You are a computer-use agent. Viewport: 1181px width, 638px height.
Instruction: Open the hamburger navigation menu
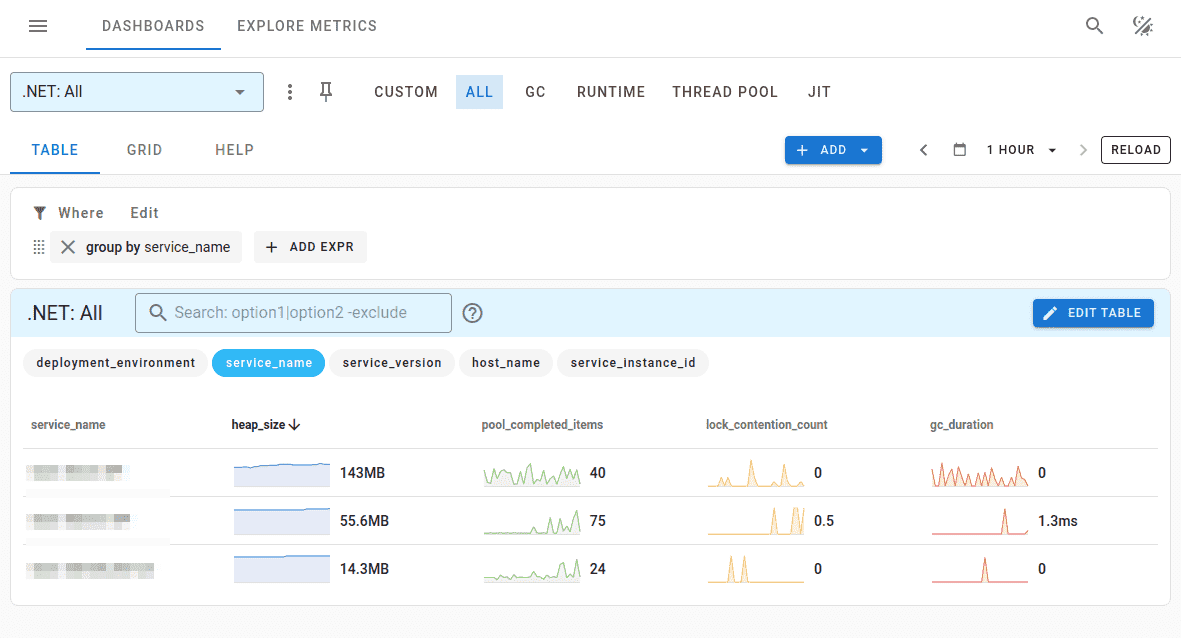[38, 26]
